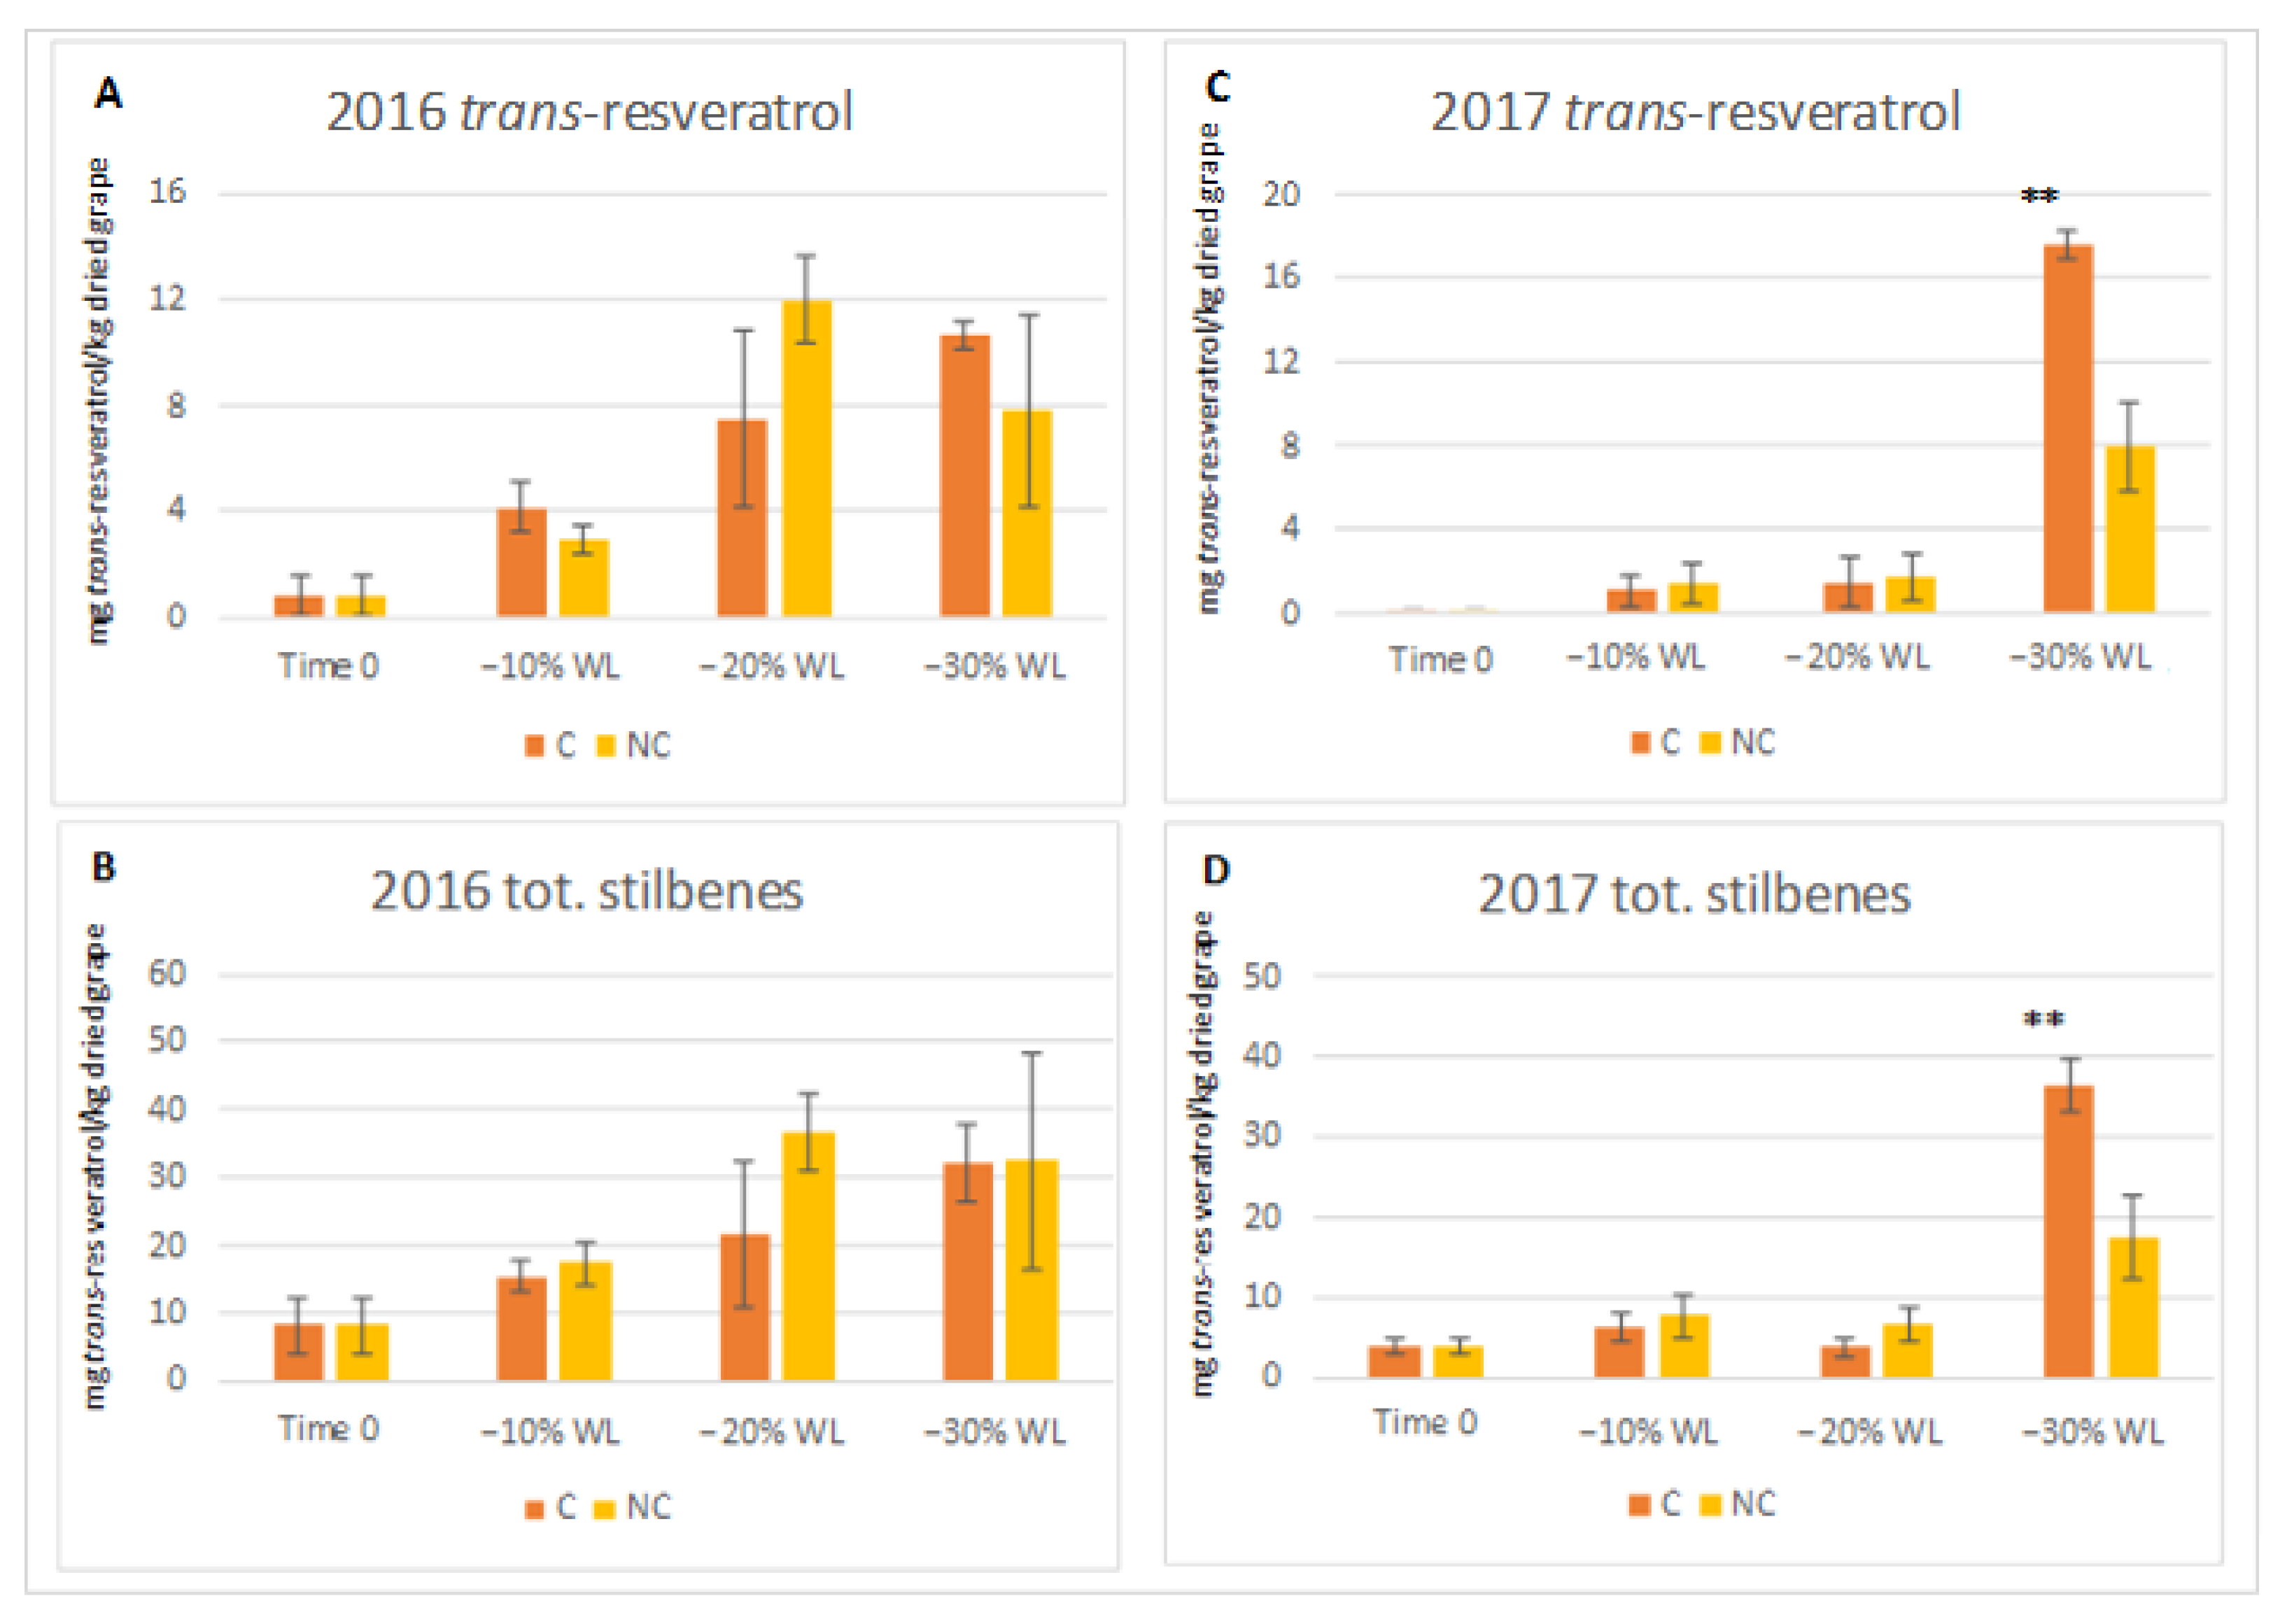Click the '2017 tot. stilbenes' chart title

pos(1694,894)
